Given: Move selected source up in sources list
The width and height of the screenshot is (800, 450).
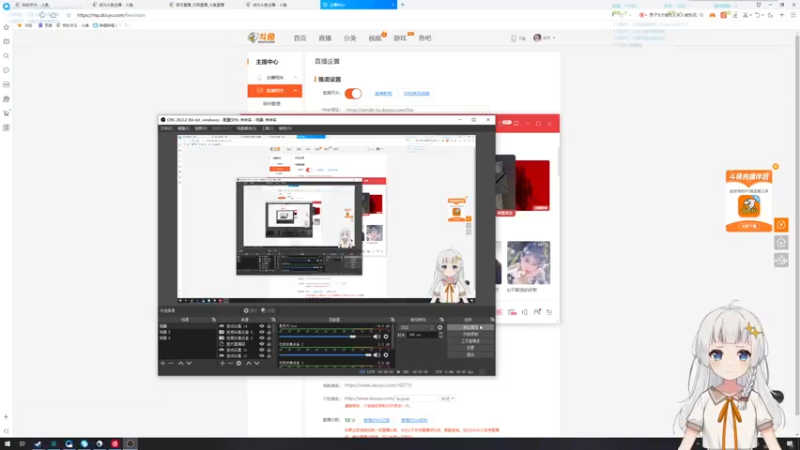Looking at the screenshot, I should (x=248, y=363).
